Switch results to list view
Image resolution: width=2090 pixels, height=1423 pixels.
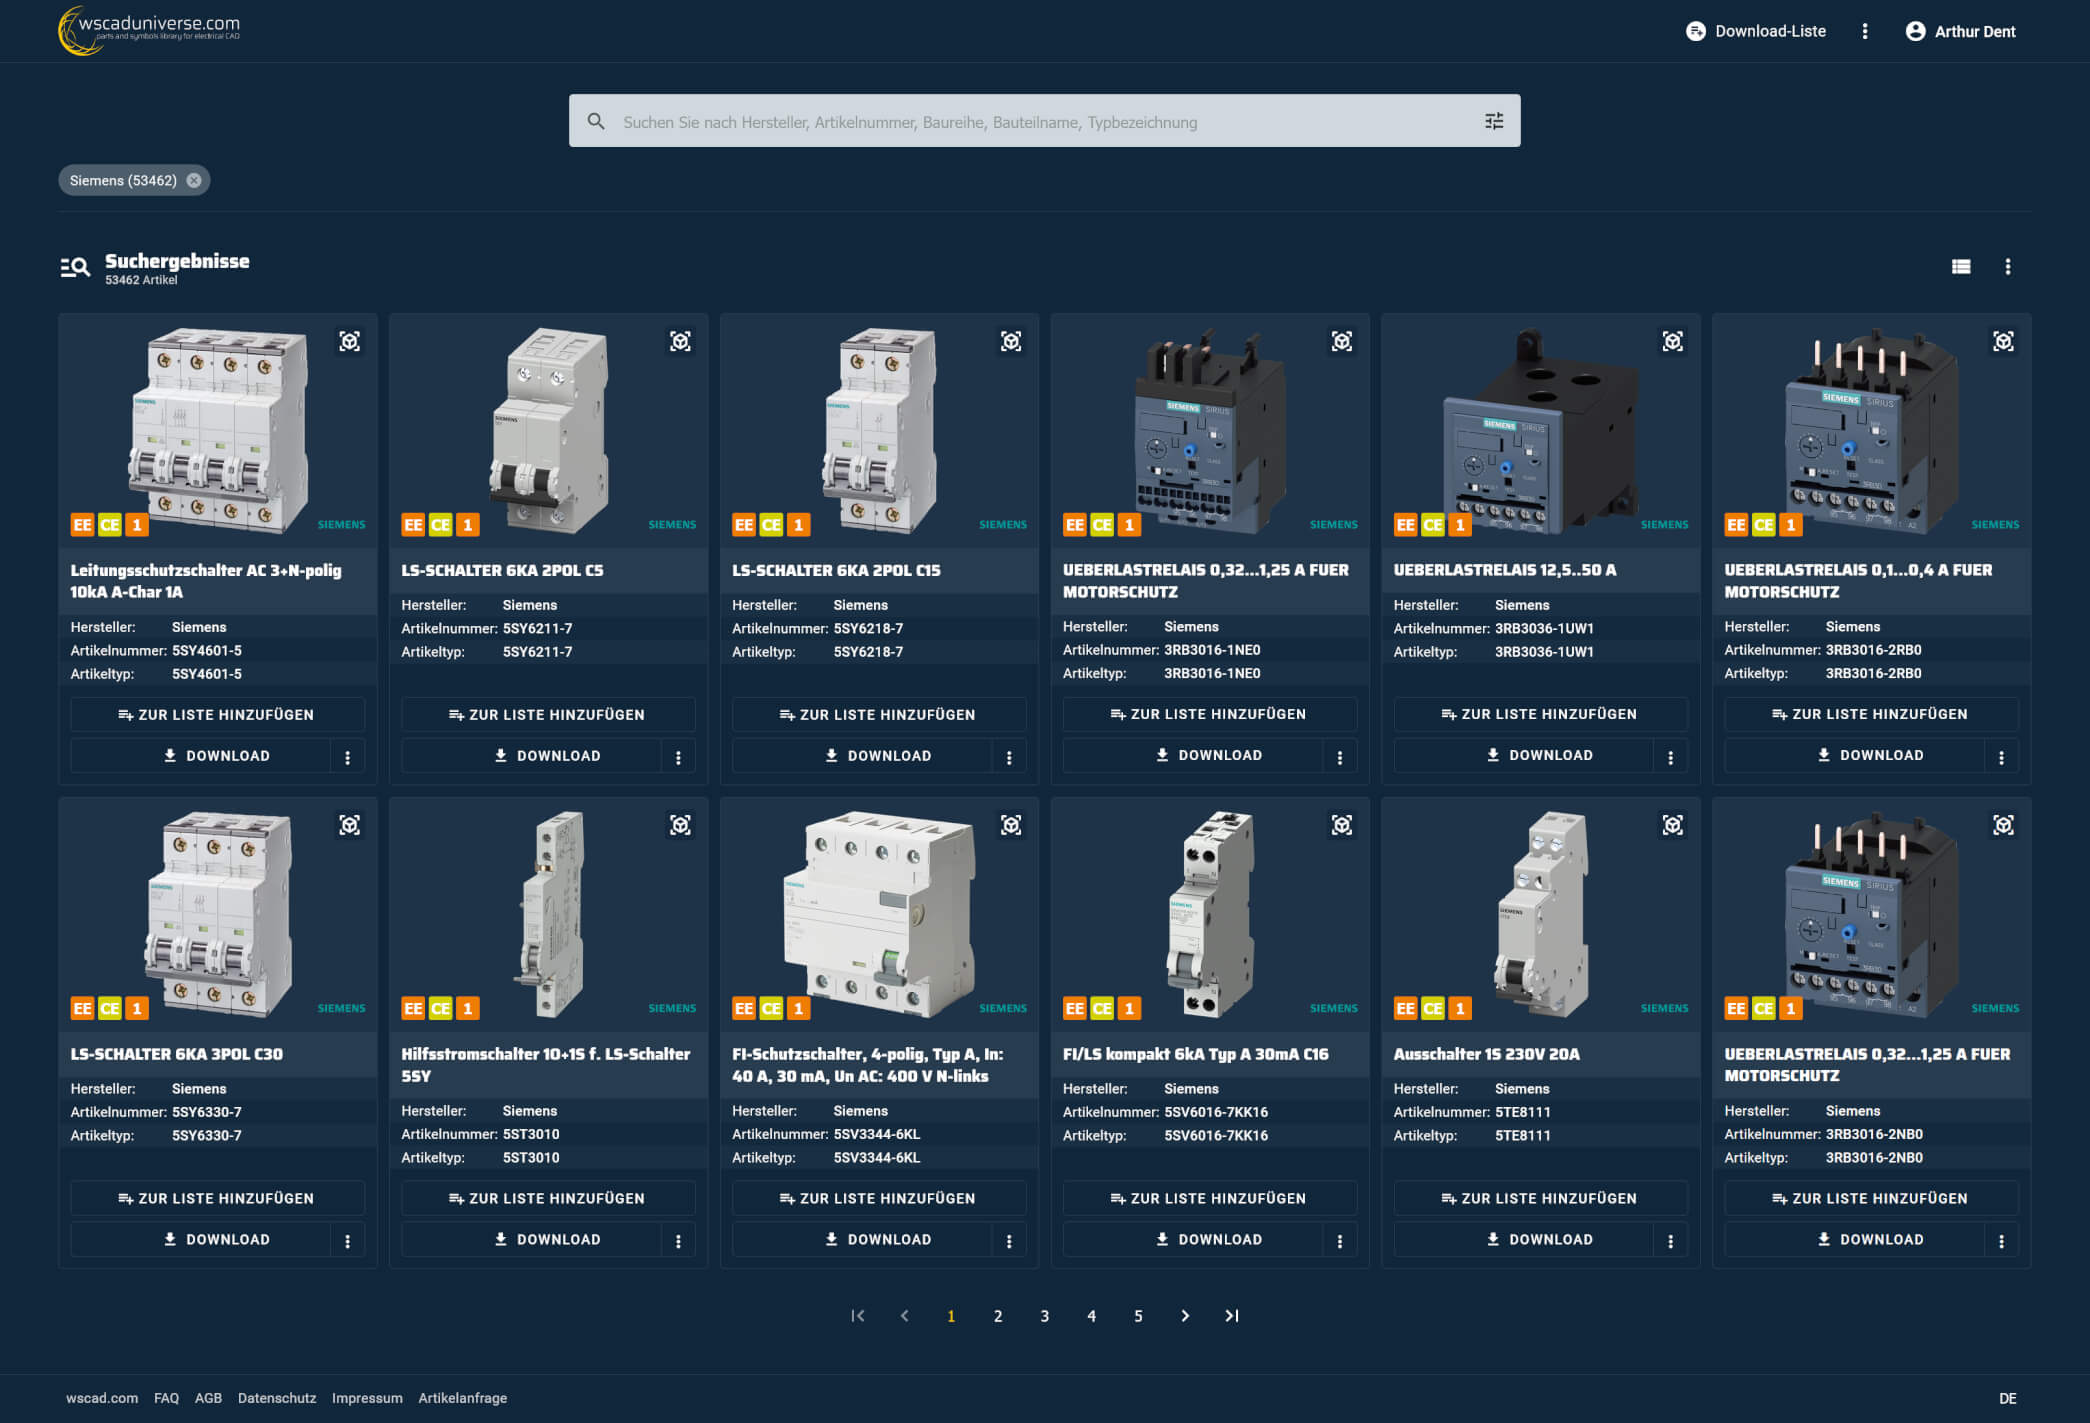click(x=1960, y=266)
